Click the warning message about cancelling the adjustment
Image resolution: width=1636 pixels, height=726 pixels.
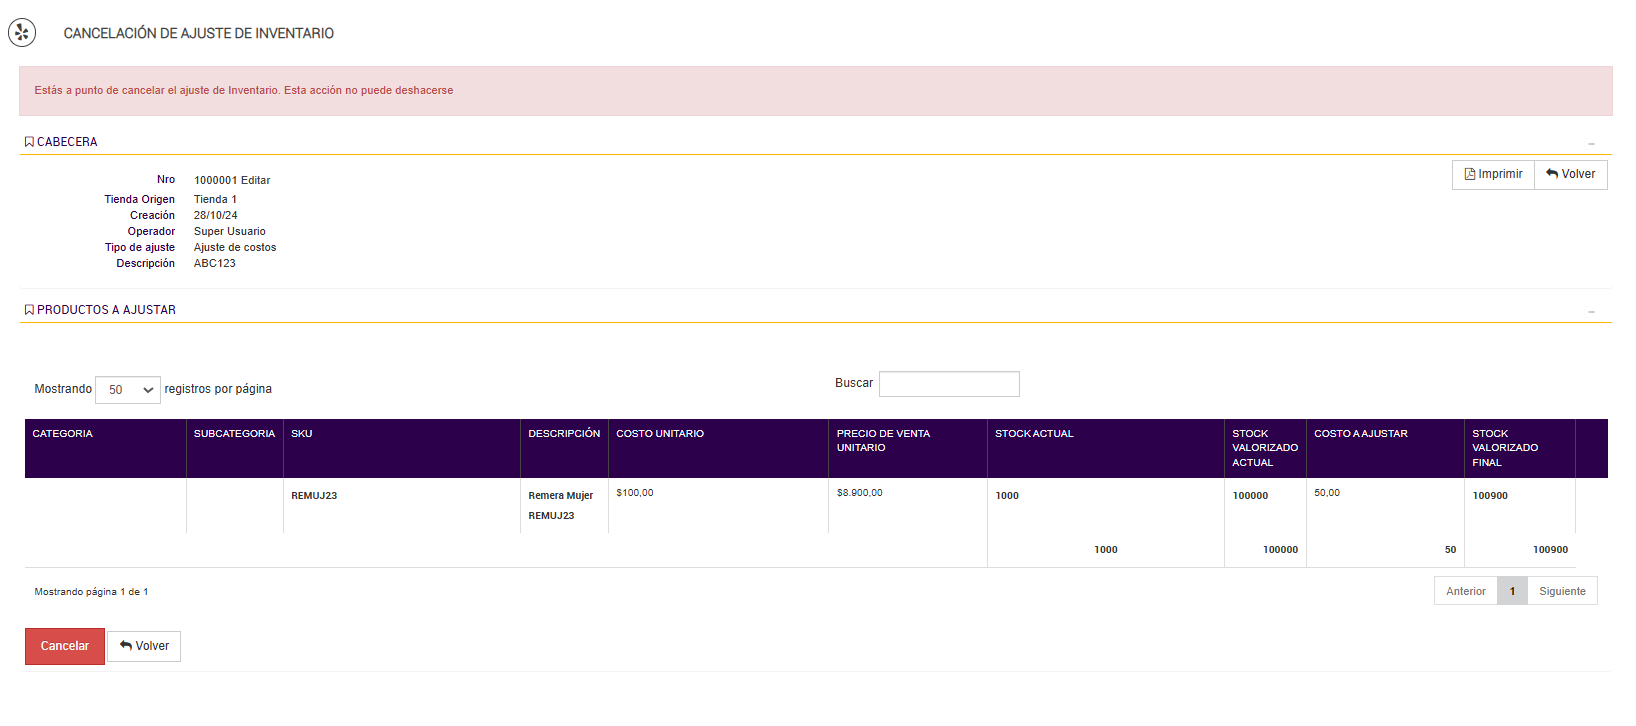244,91
